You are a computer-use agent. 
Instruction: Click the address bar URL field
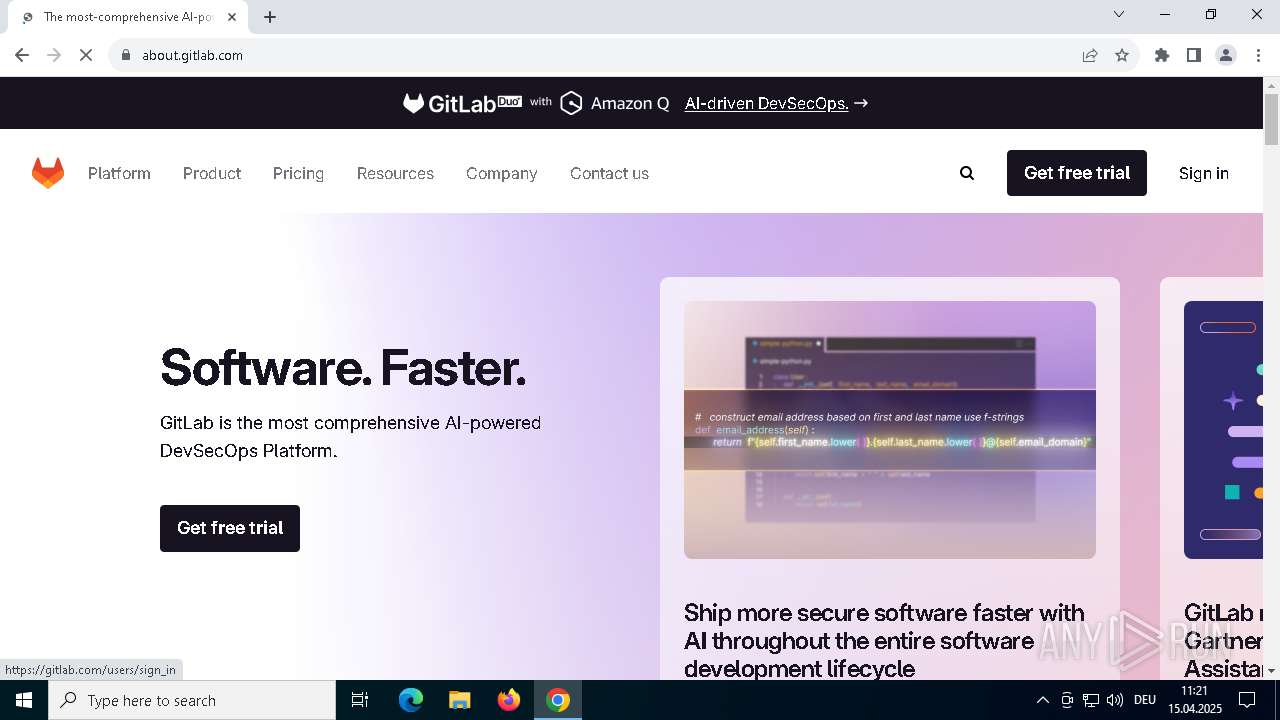[x=600, y=55]
